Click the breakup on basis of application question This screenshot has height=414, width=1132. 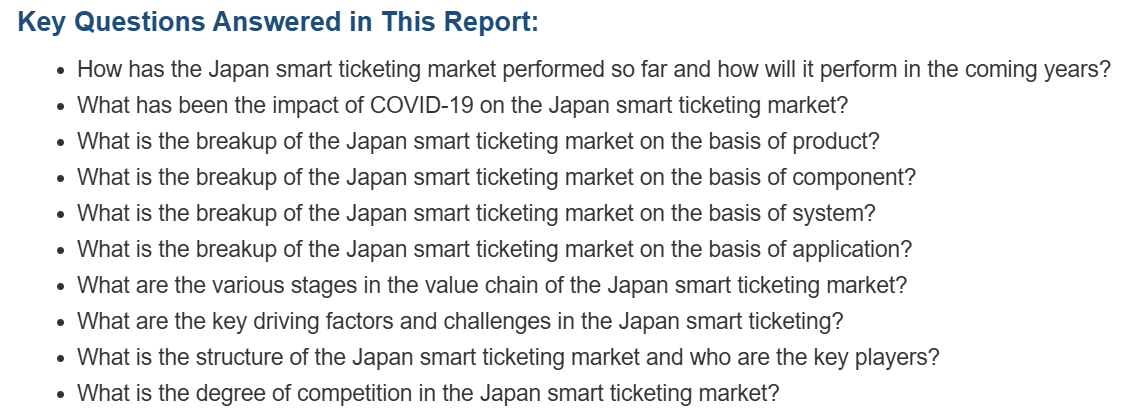pyautogui.click(x=495, y=249)
